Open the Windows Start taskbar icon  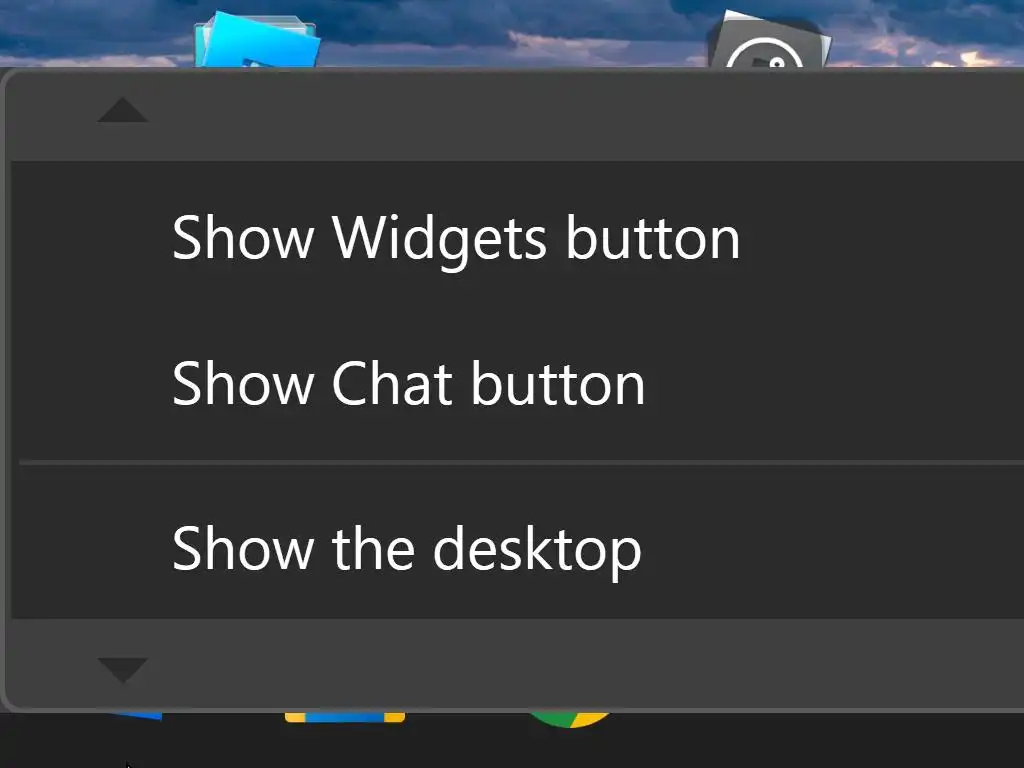point(134,716)
